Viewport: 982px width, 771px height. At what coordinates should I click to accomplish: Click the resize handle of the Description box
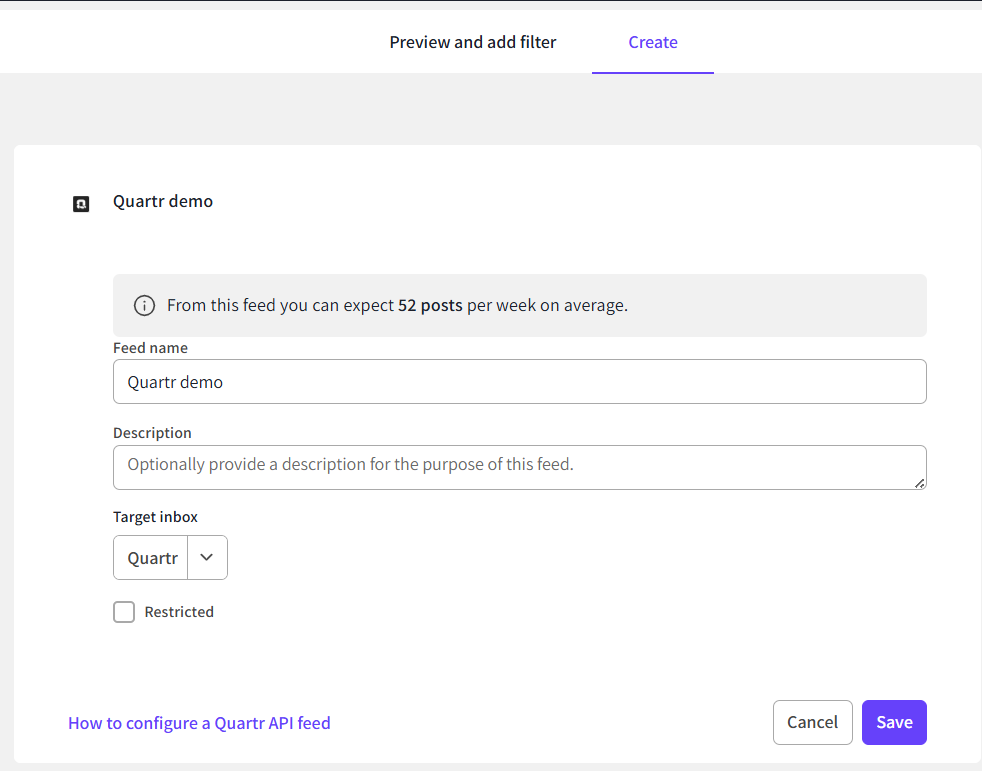pyautogui.click(x=919, y=482)
